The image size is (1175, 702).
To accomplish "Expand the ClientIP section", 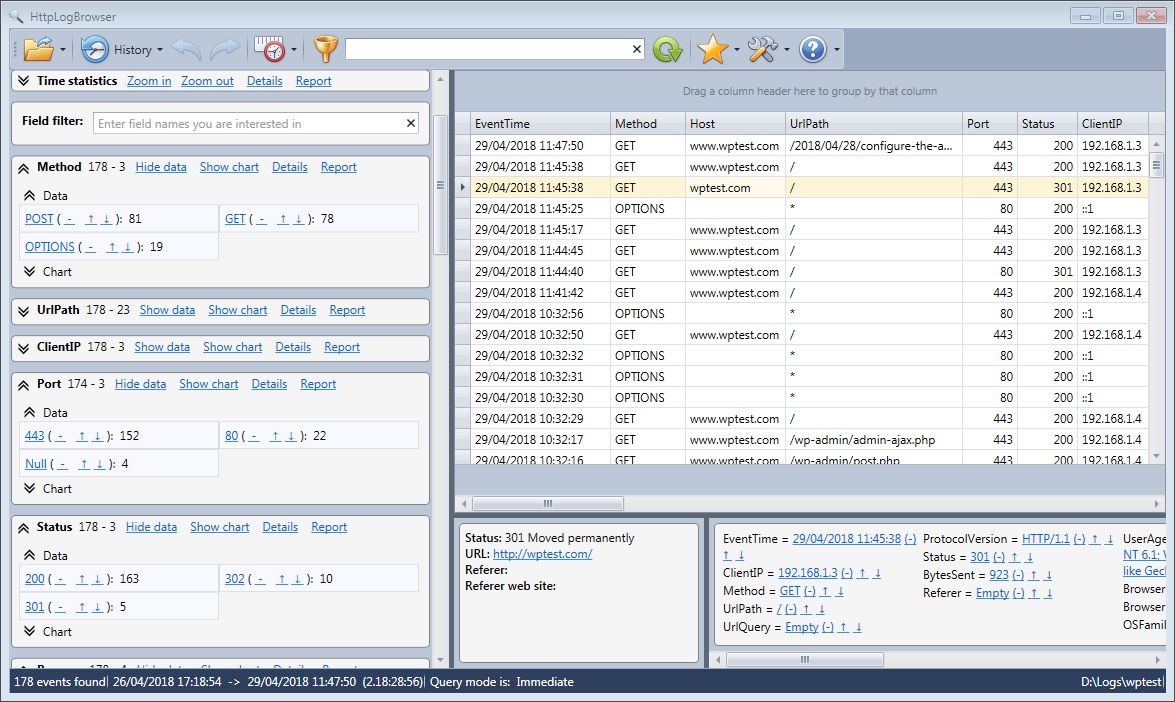I will point(24,348).
